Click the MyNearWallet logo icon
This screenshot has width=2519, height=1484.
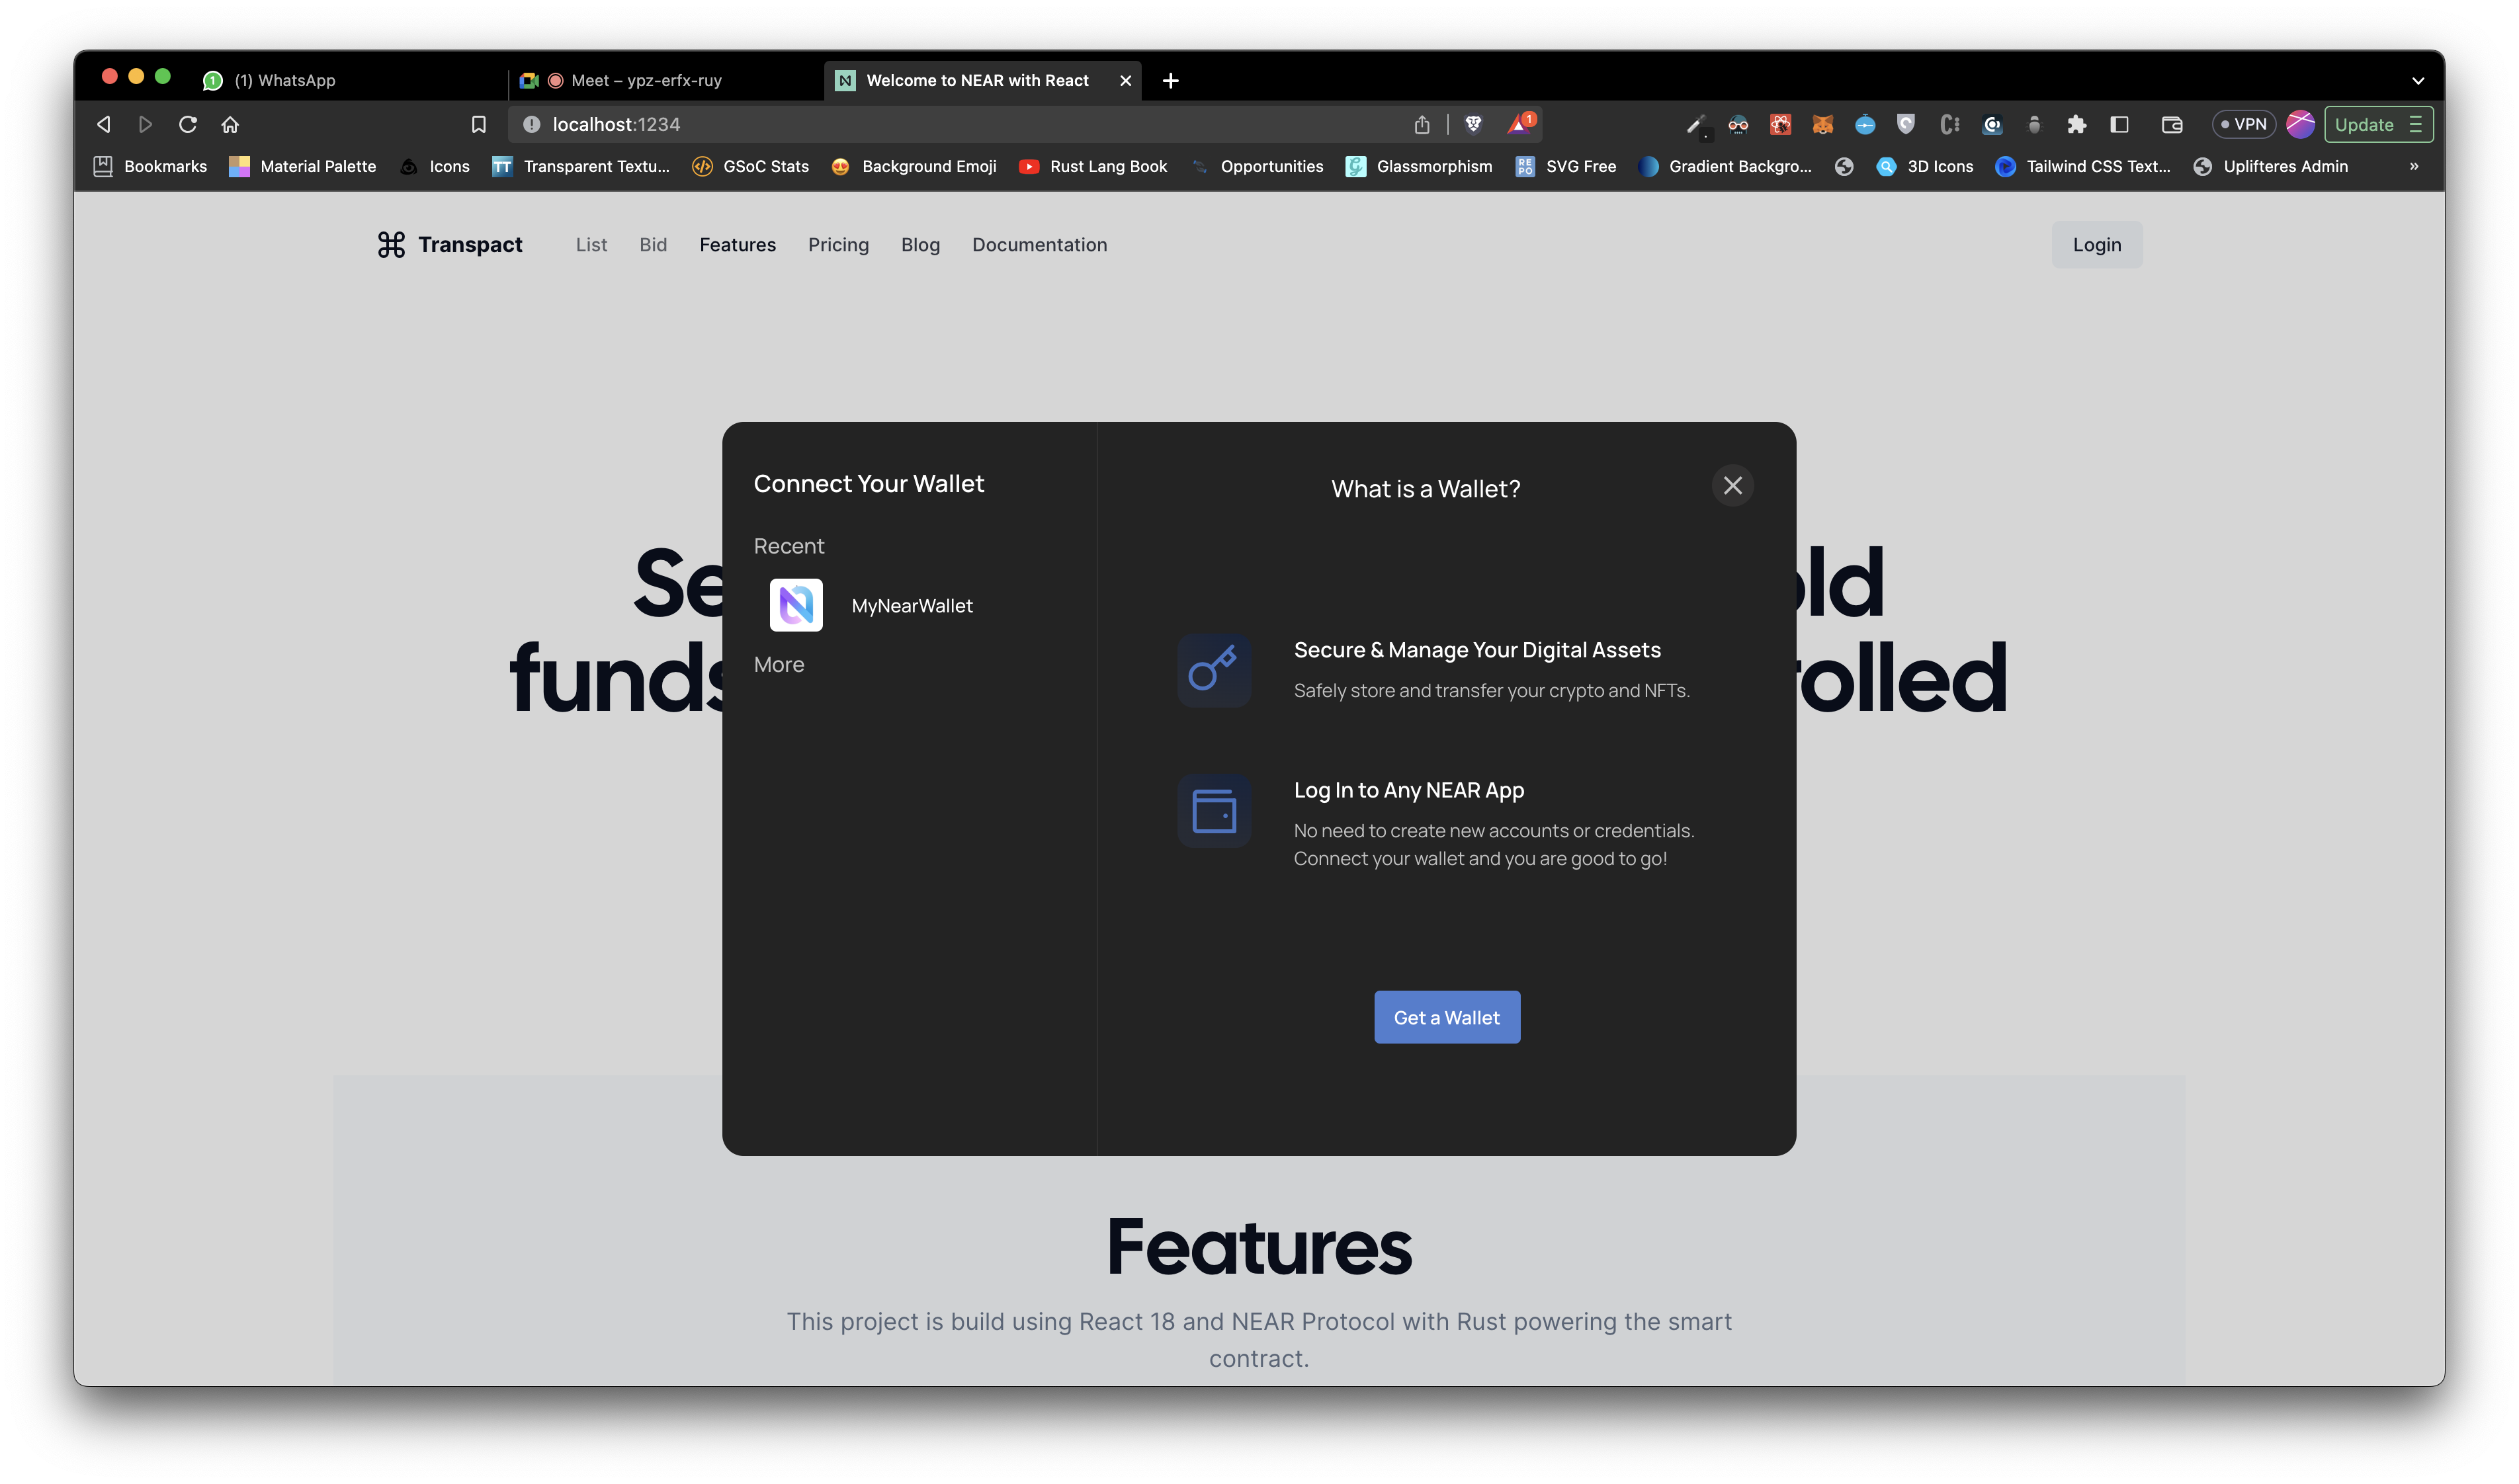(x=796, y=605)
